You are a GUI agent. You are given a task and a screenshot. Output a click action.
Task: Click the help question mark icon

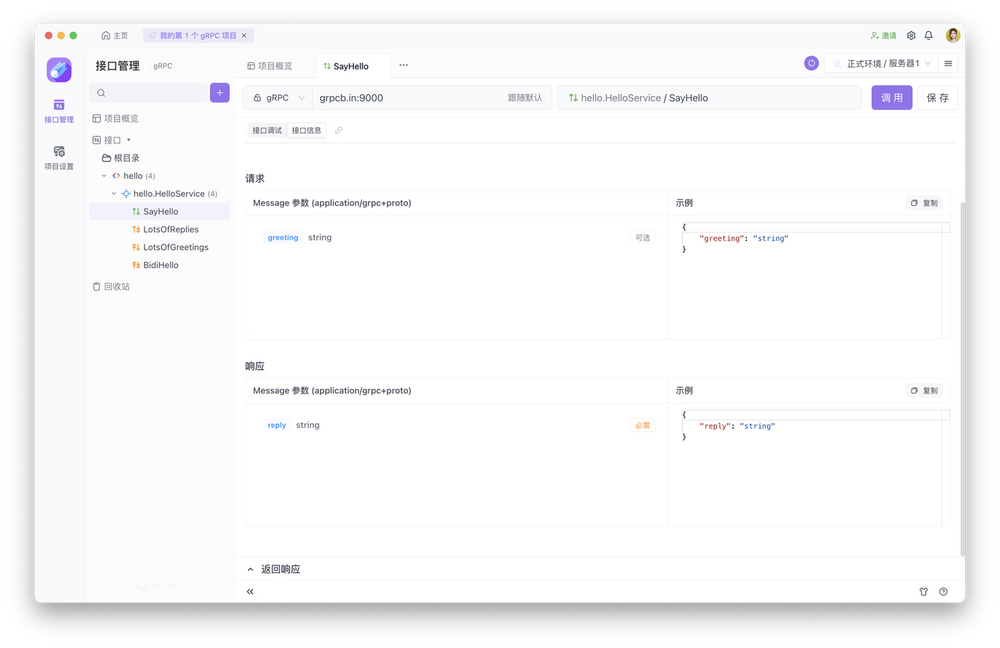pos(943,591)
